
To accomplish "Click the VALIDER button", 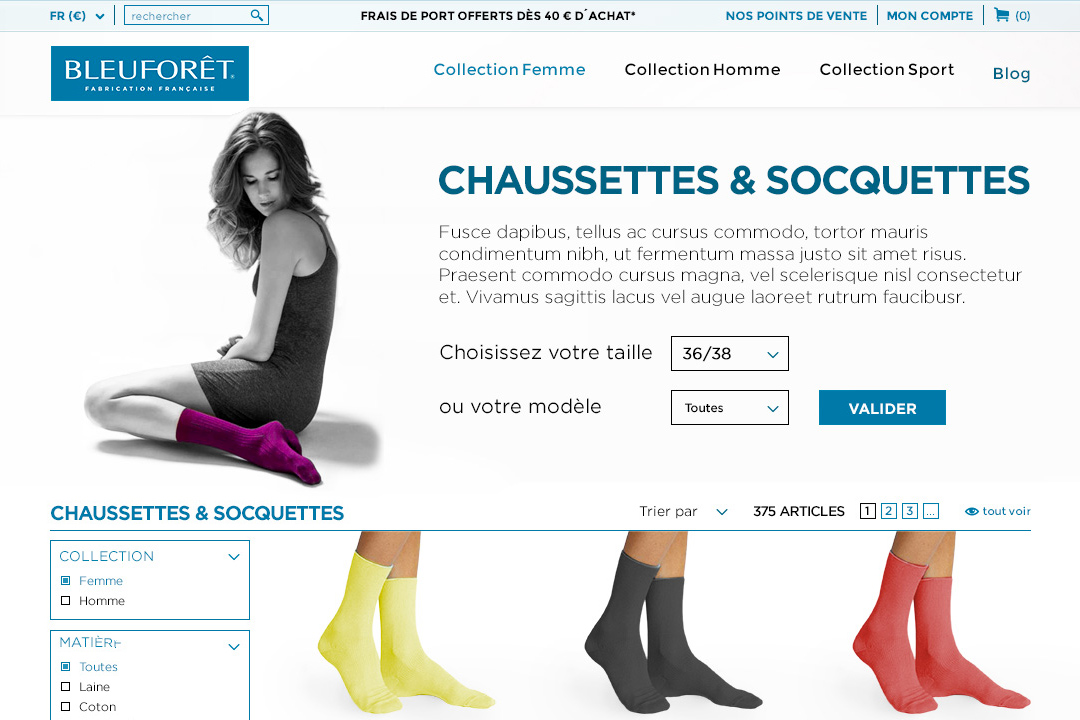I will click(882, 408).
